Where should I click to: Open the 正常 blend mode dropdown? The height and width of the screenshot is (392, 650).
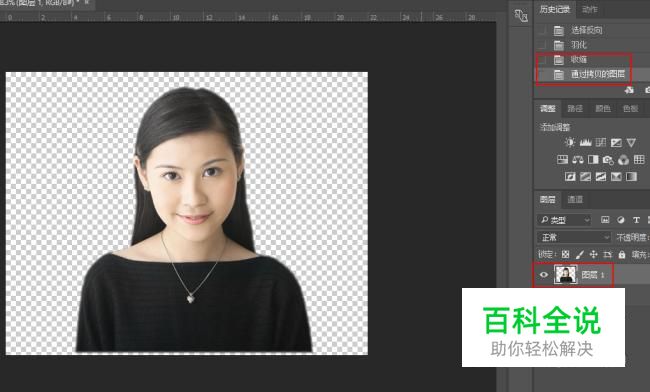(574, 237)
